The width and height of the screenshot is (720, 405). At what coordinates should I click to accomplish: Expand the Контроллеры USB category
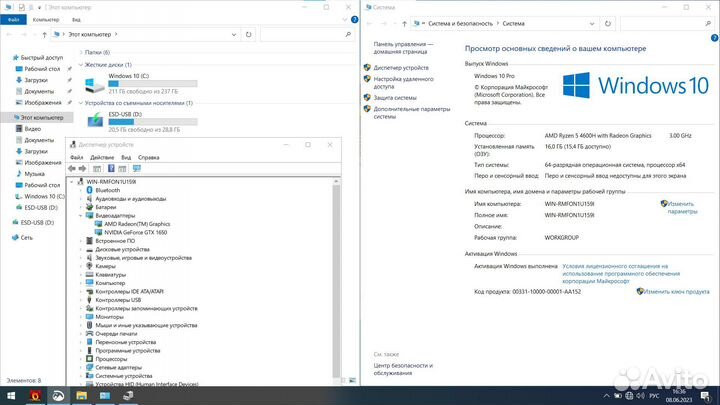[81, 300]
